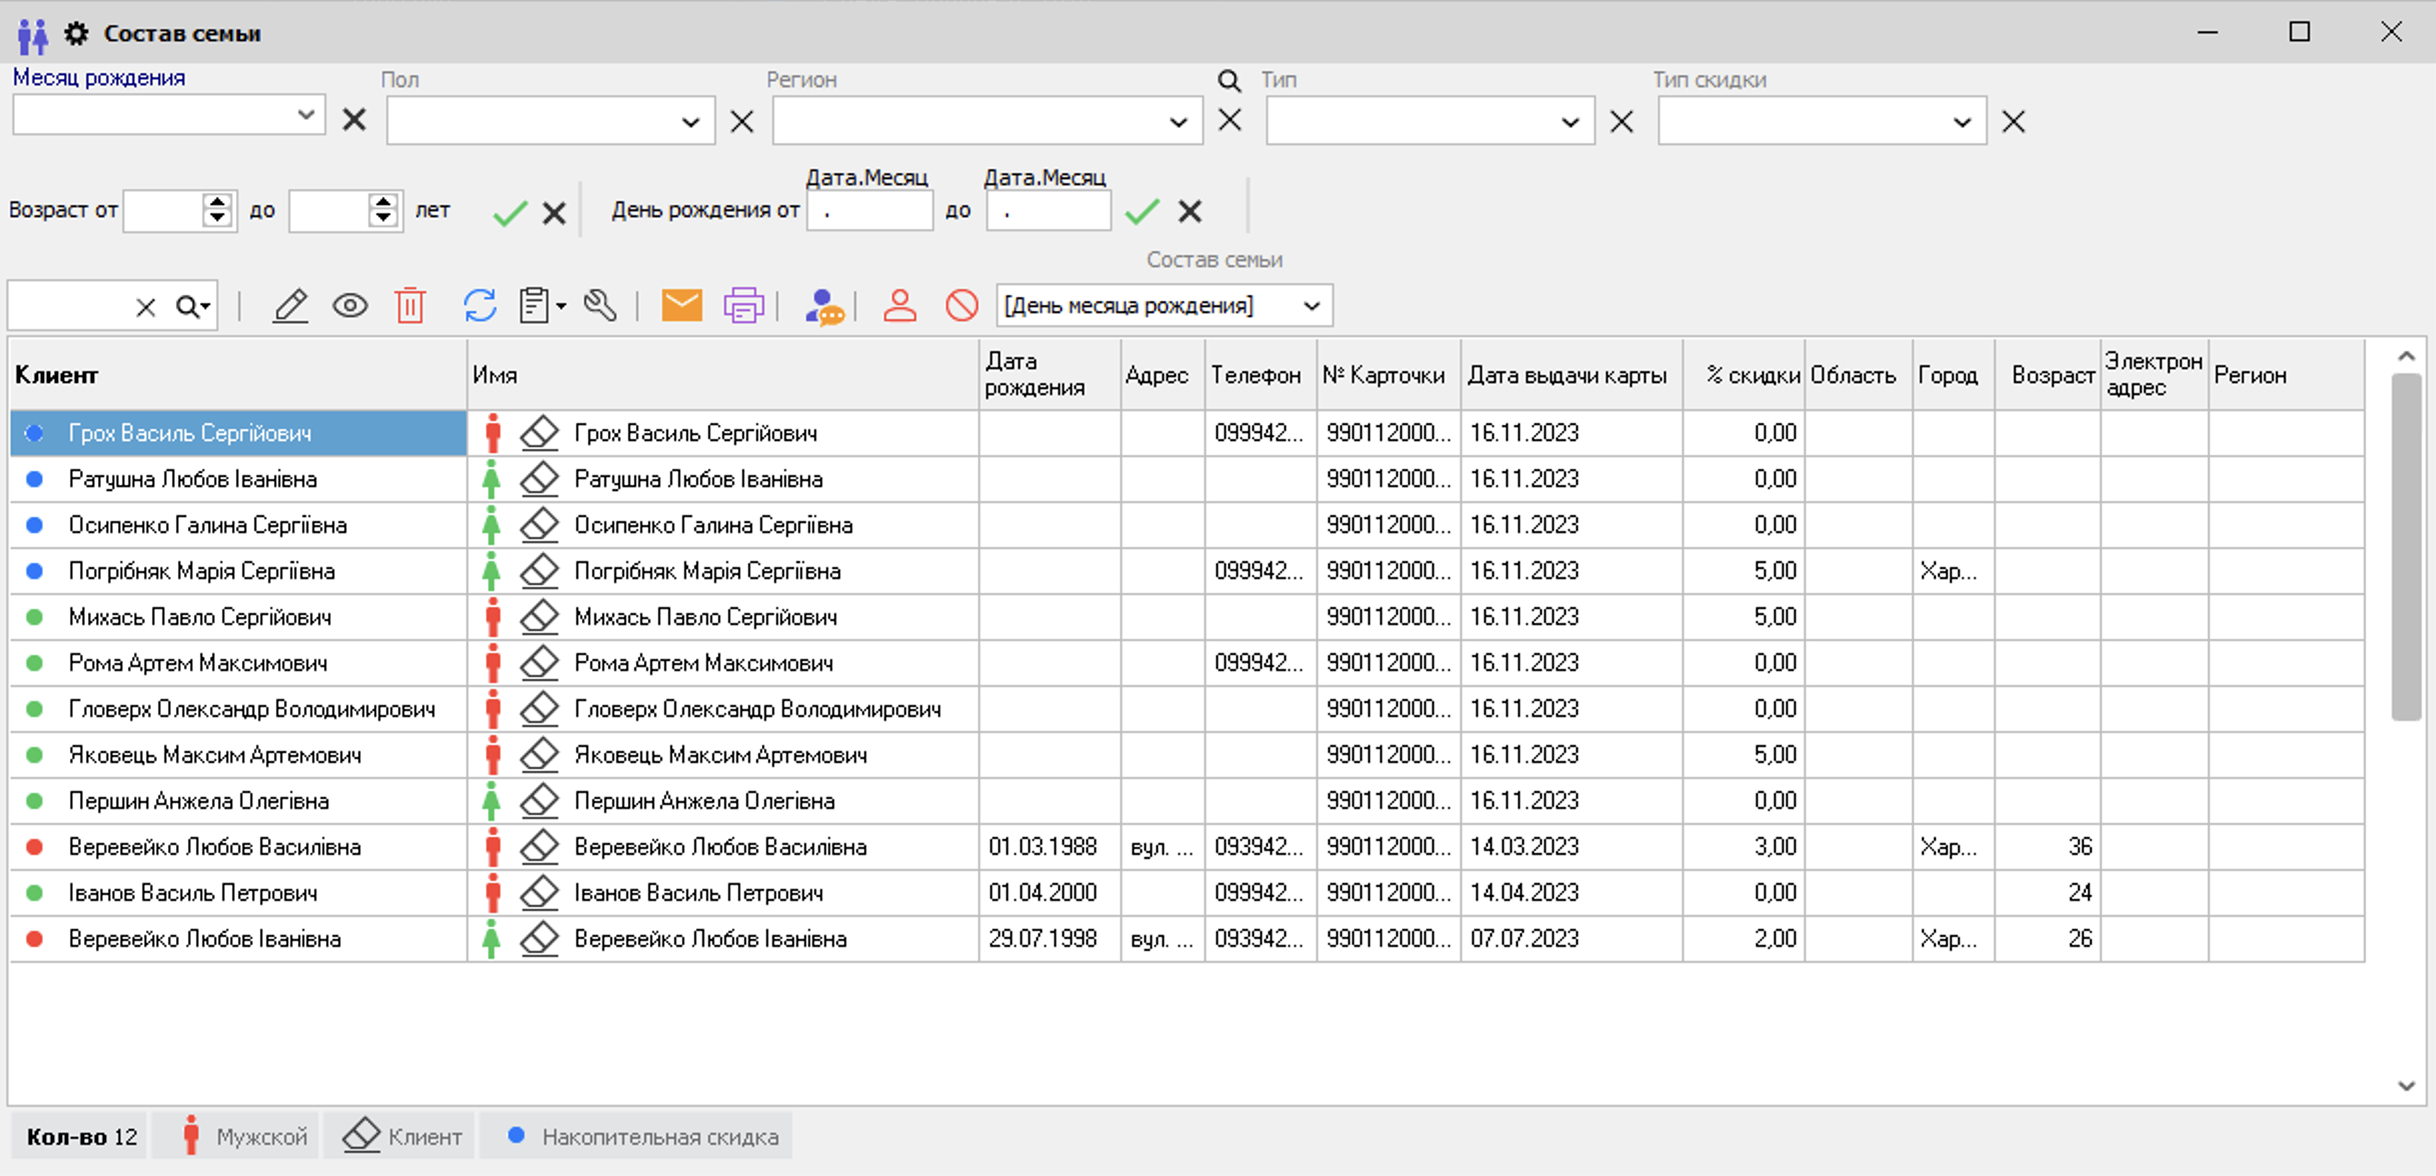The height and width of the screenshot is (1176, 2436).
Task: Clear the Регион filter
Action: pos(1230,120)
